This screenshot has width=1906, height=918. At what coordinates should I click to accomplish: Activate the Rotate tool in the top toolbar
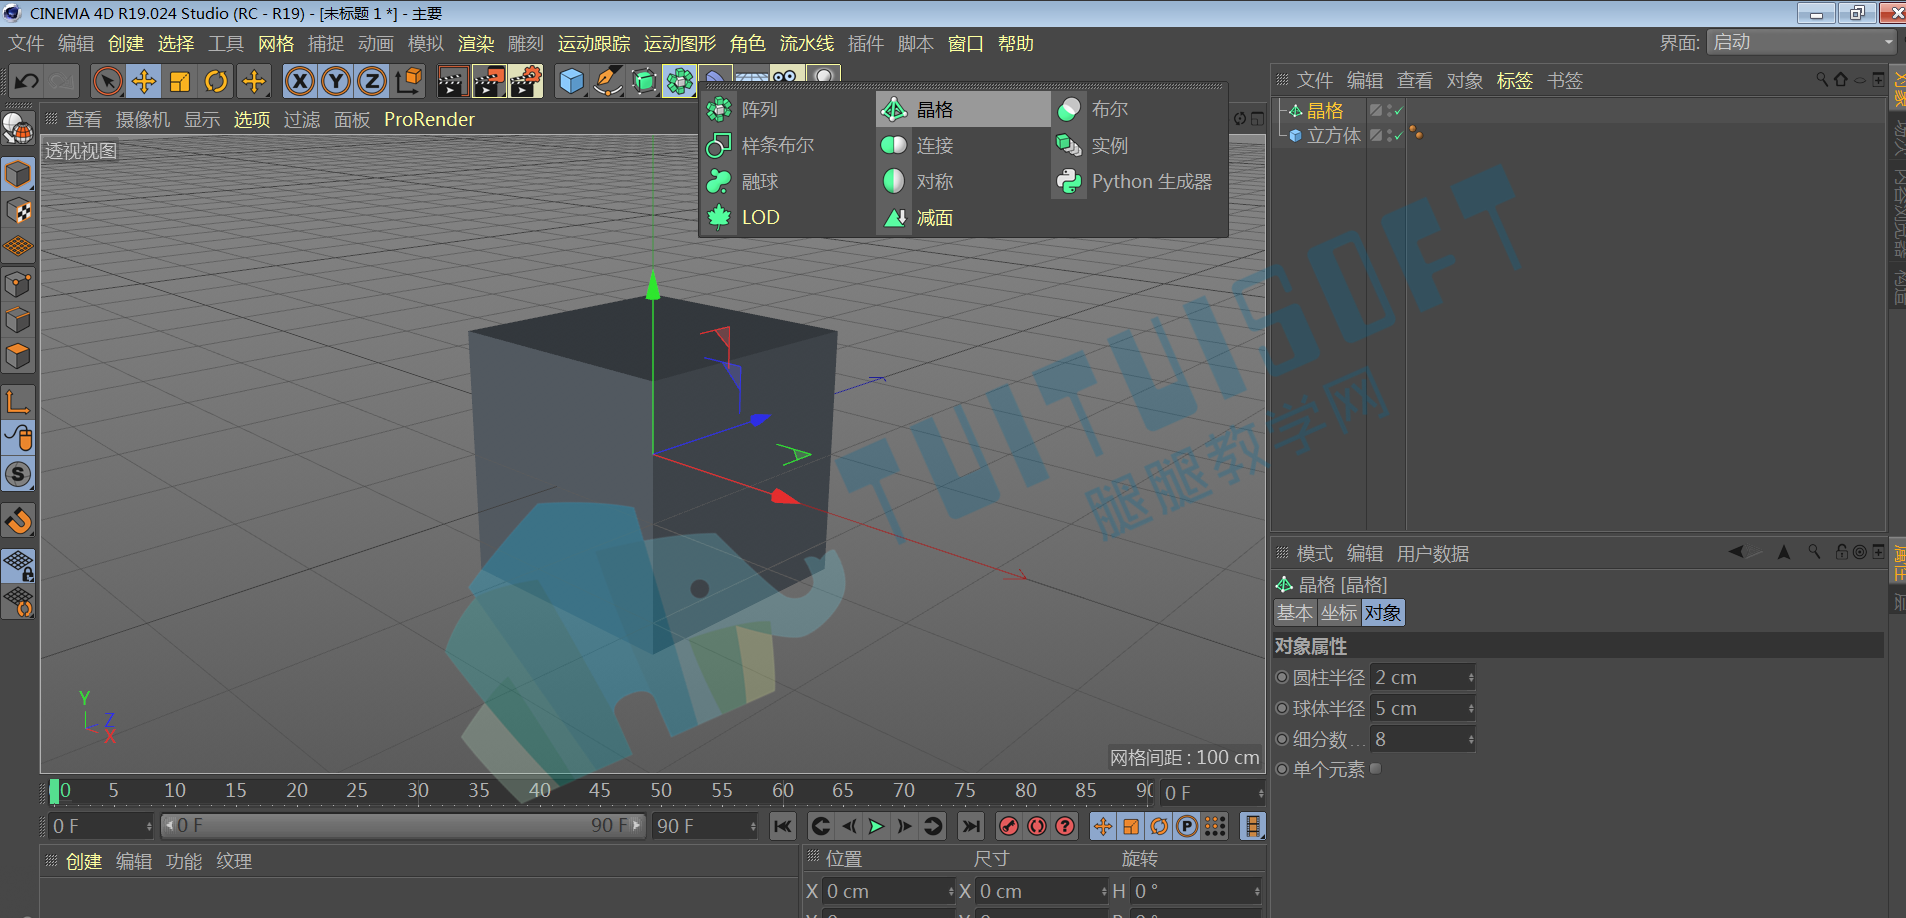pyautogui.click(x=216, y=81)
